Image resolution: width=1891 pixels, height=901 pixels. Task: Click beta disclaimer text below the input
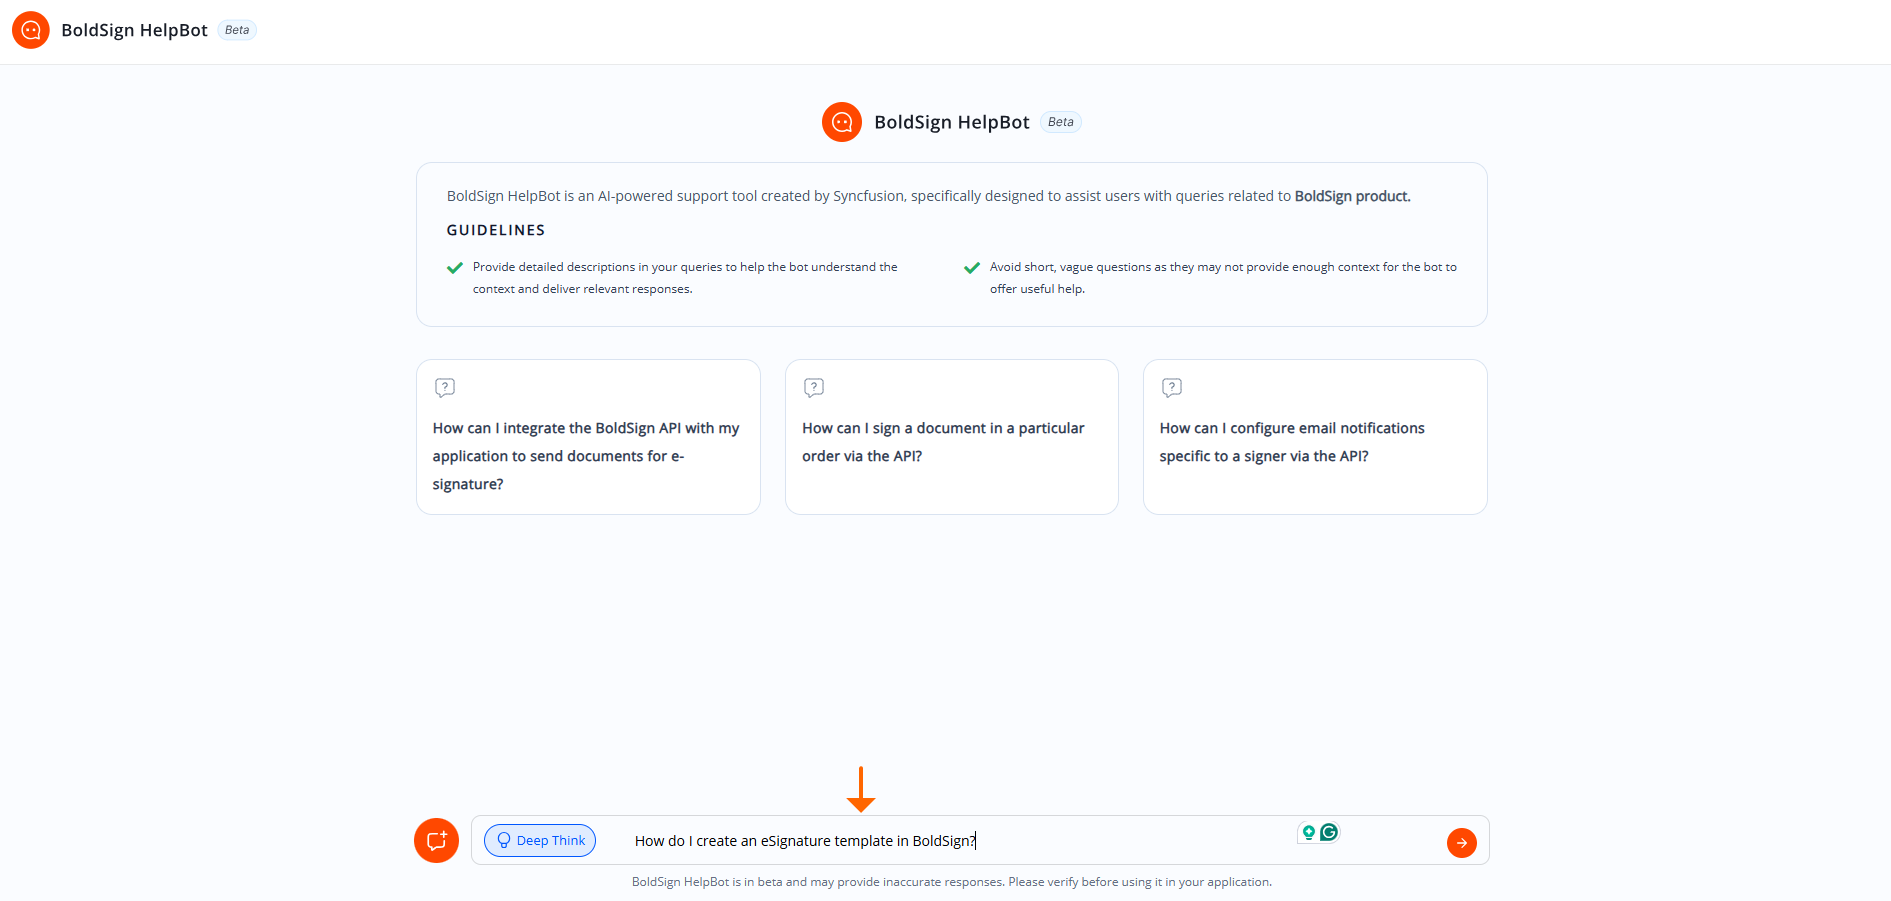[x=952, y=882]
